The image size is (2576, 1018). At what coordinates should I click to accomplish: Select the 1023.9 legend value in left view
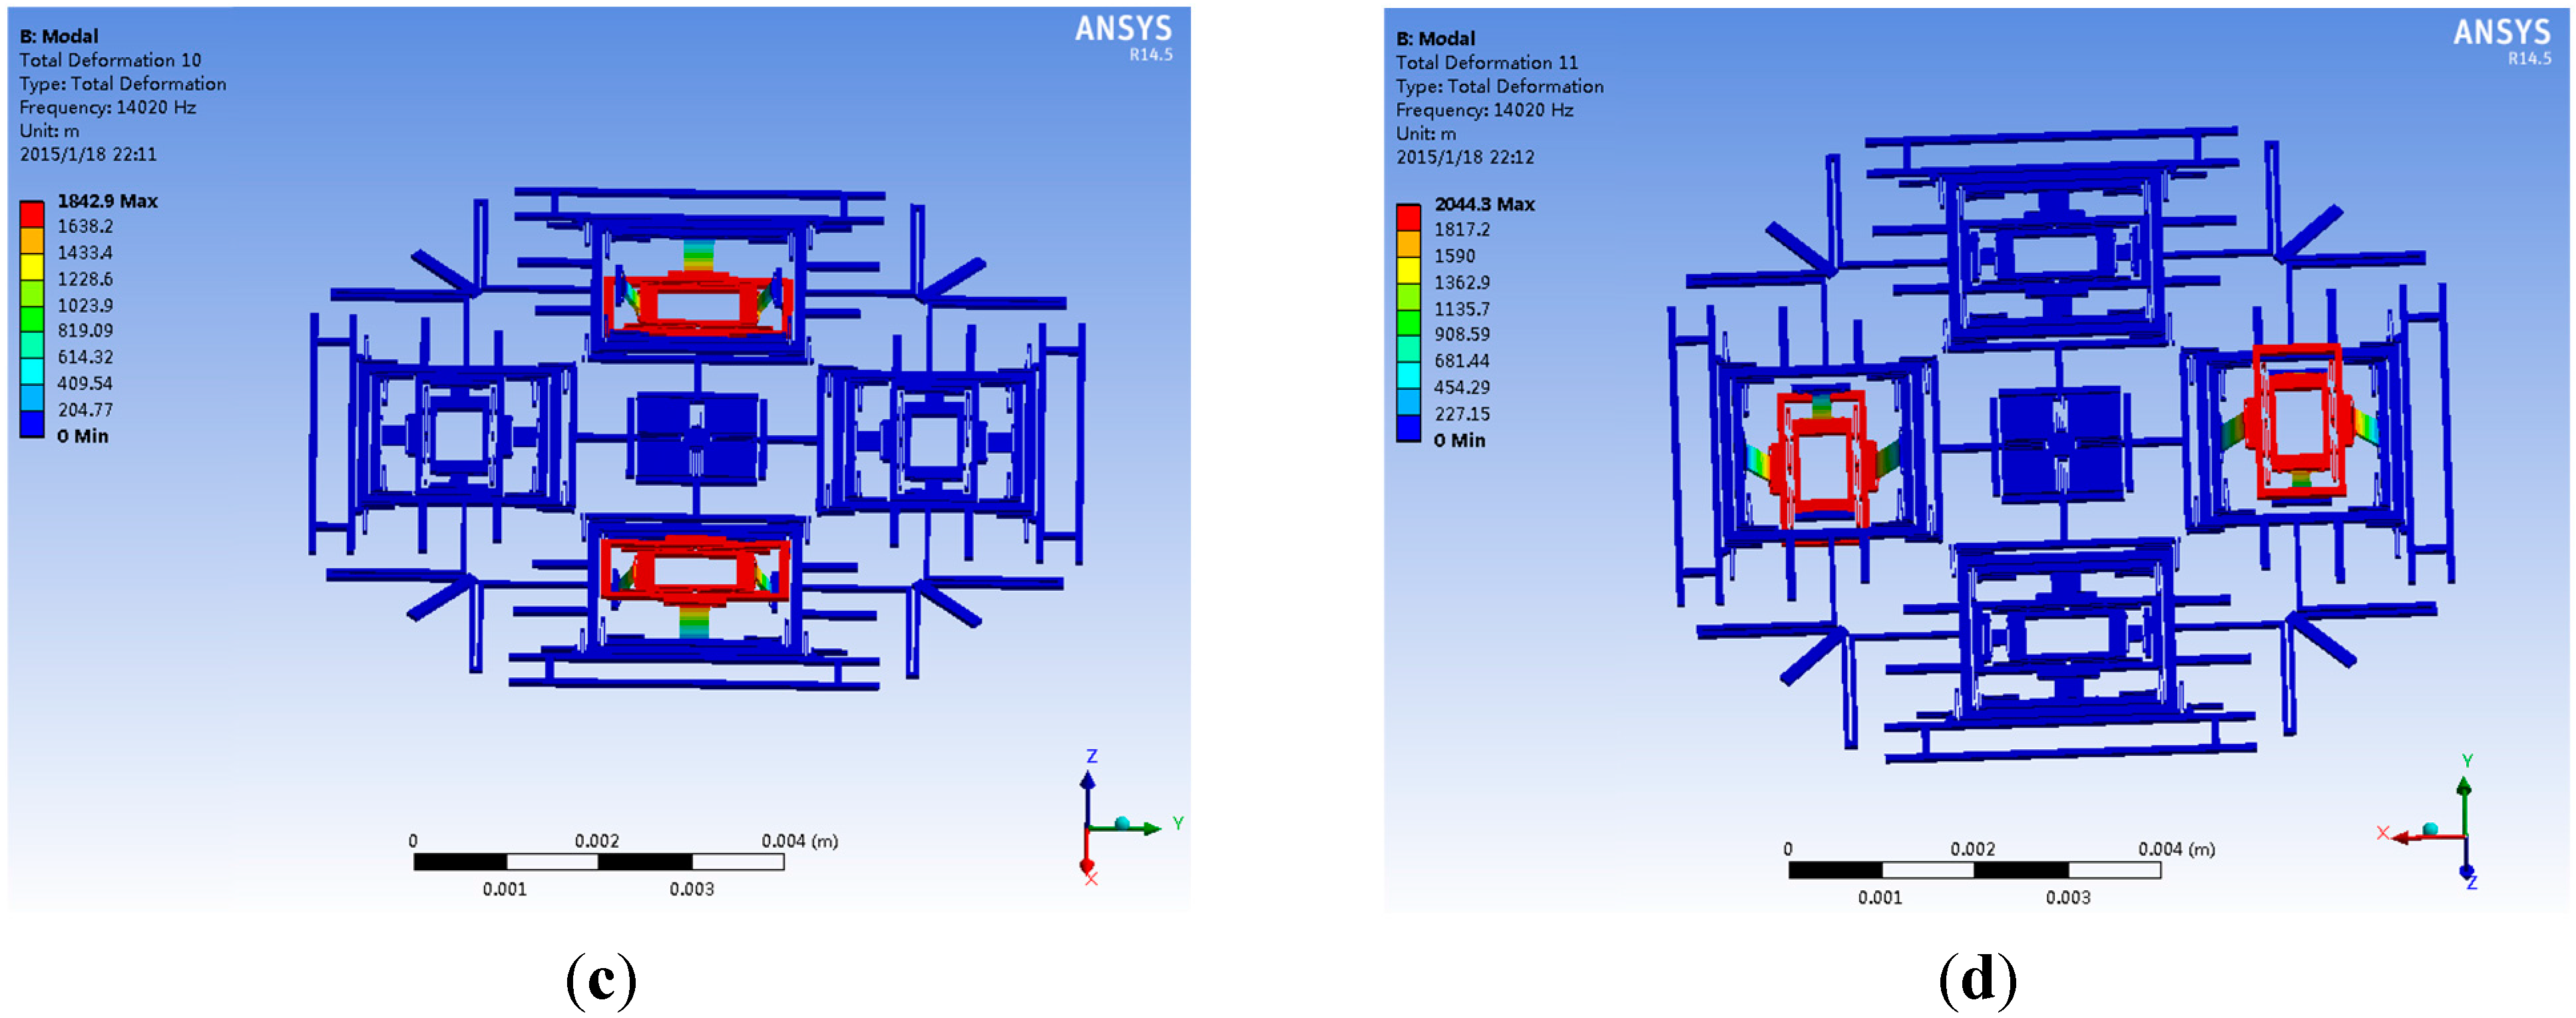coord(85,305)
